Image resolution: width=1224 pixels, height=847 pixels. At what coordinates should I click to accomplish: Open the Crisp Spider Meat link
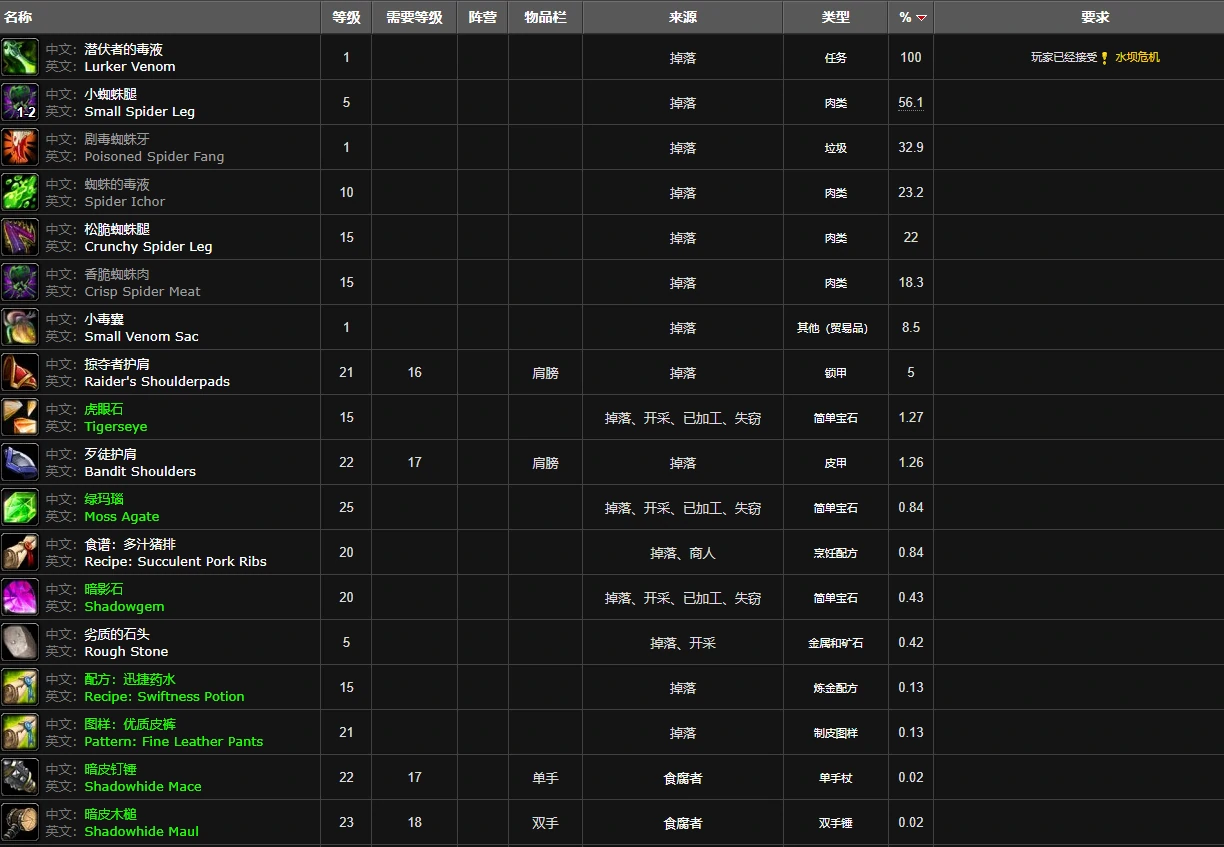(x=142, y=292)
